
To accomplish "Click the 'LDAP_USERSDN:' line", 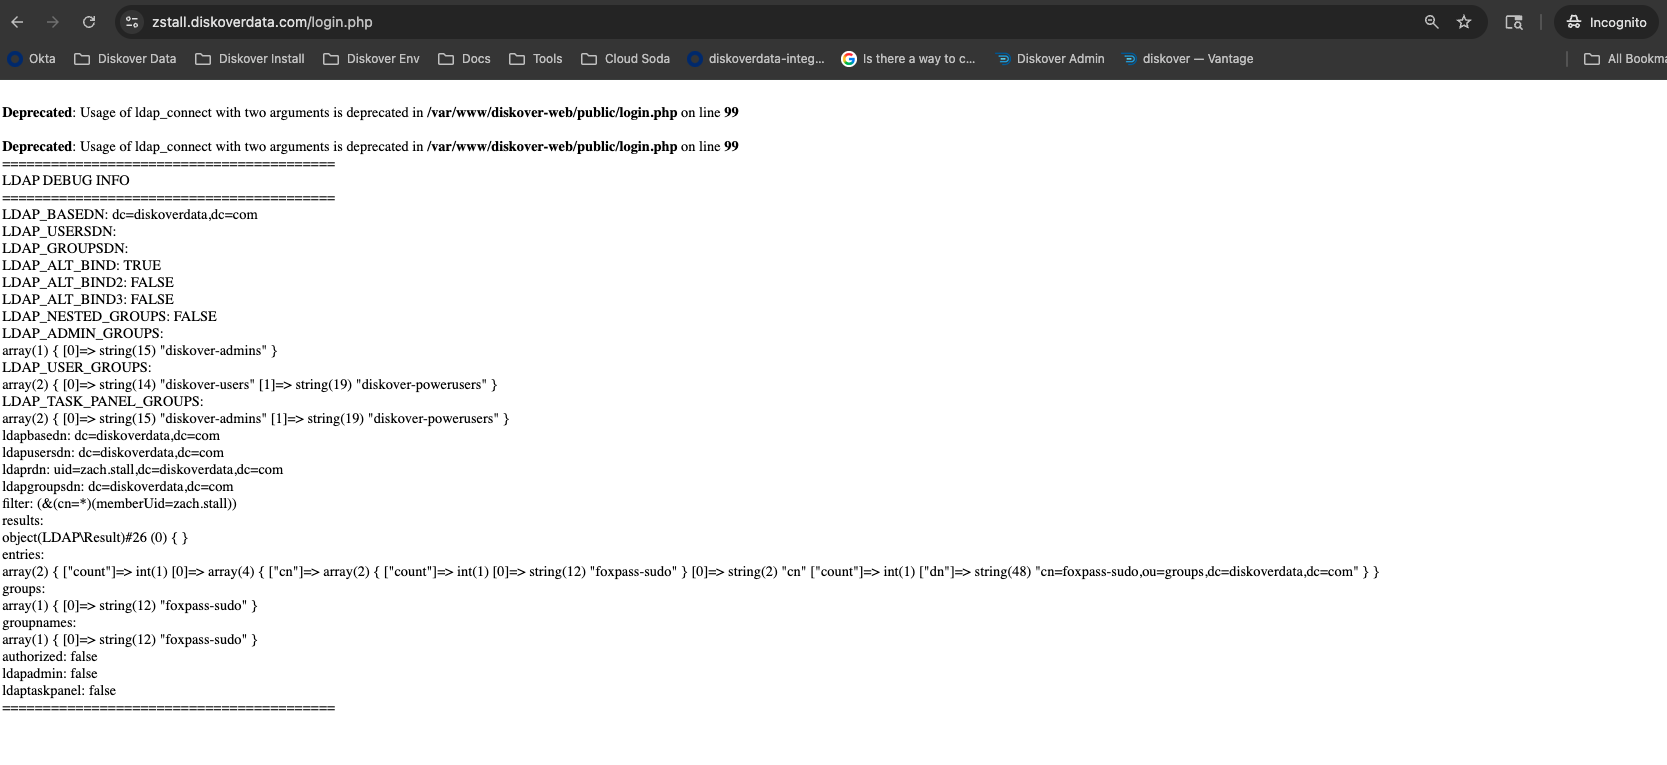I will (x=59, y=231).
